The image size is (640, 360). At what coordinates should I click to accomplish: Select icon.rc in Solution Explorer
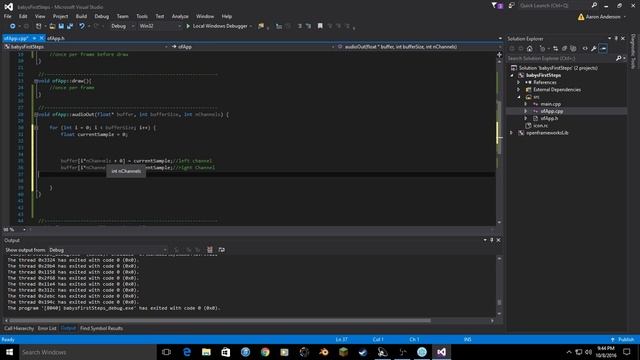pyautogui.click(x=540, y=126)
